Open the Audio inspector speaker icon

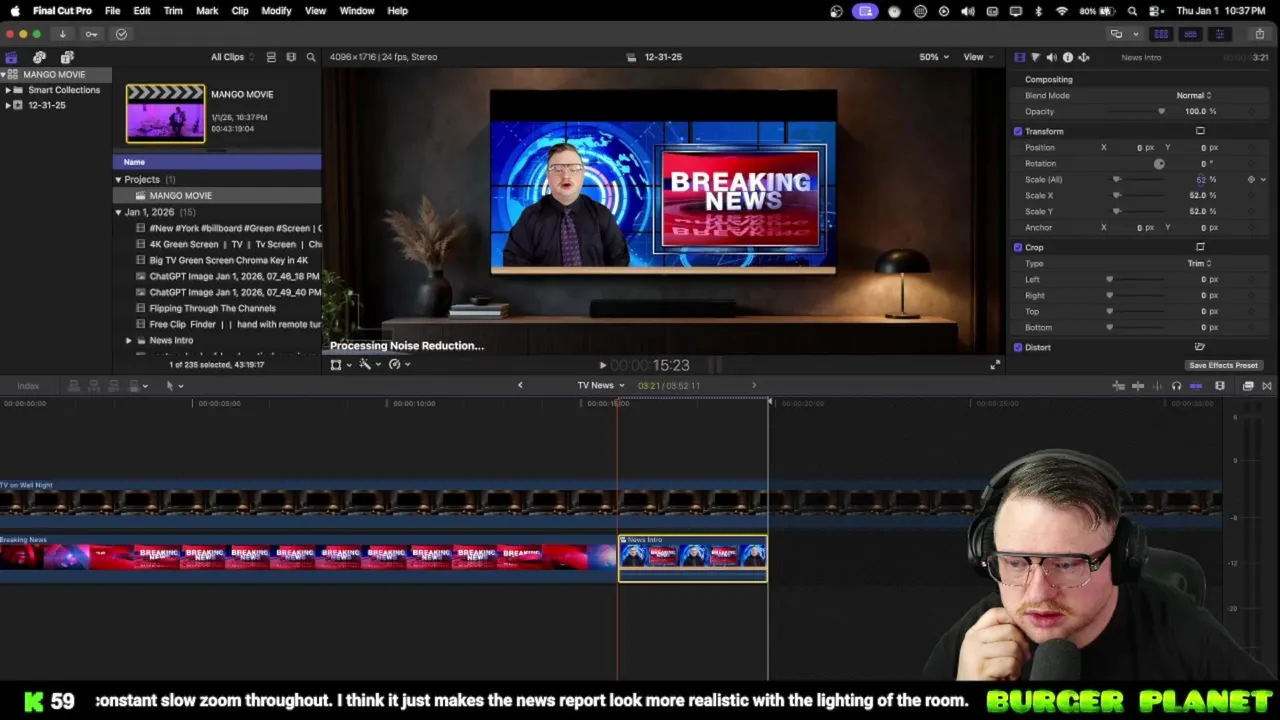(x=1051, y=57)
